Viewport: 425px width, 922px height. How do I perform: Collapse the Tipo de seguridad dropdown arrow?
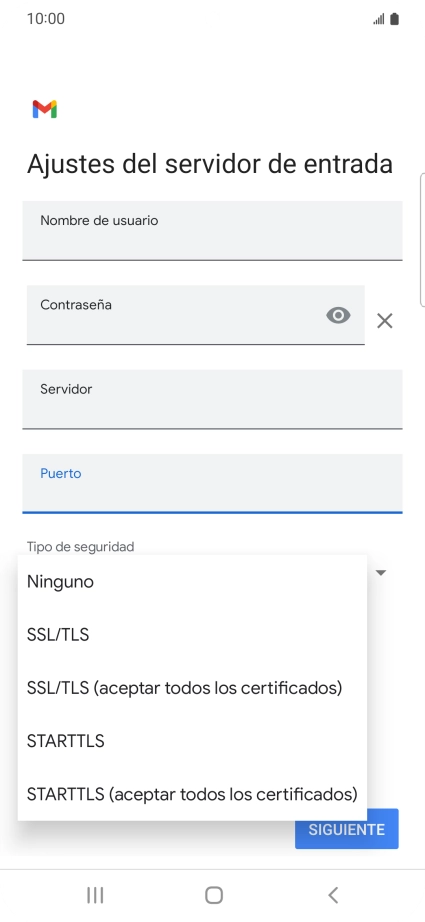coord(381,572)
